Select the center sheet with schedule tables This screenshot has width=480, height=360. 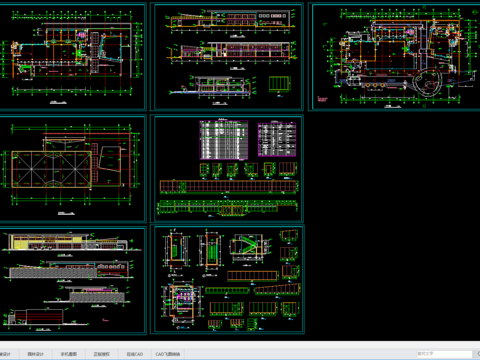pos(227,169)
